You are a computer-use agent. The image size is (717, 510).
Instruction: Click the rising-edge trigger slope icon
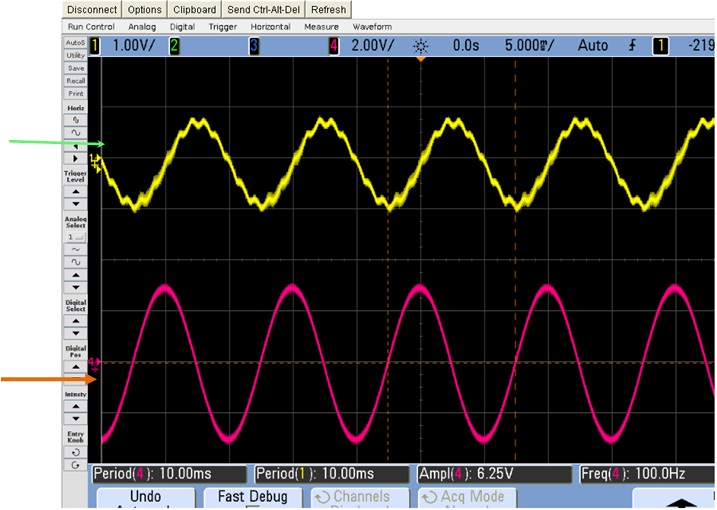coord(632,46)
